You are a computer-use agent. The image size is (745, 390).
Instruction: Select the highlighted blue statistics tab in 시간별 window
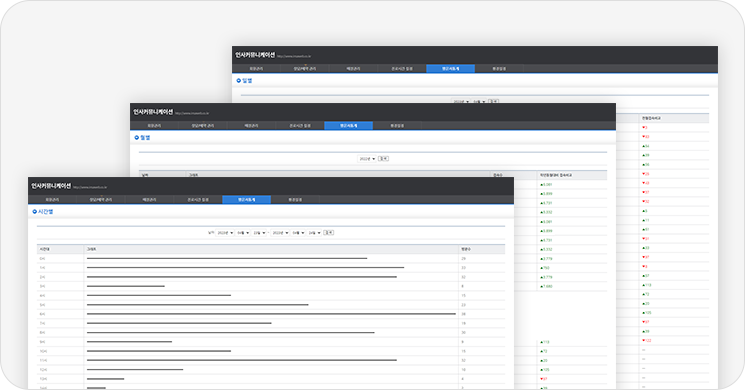[x=247, y=200]
